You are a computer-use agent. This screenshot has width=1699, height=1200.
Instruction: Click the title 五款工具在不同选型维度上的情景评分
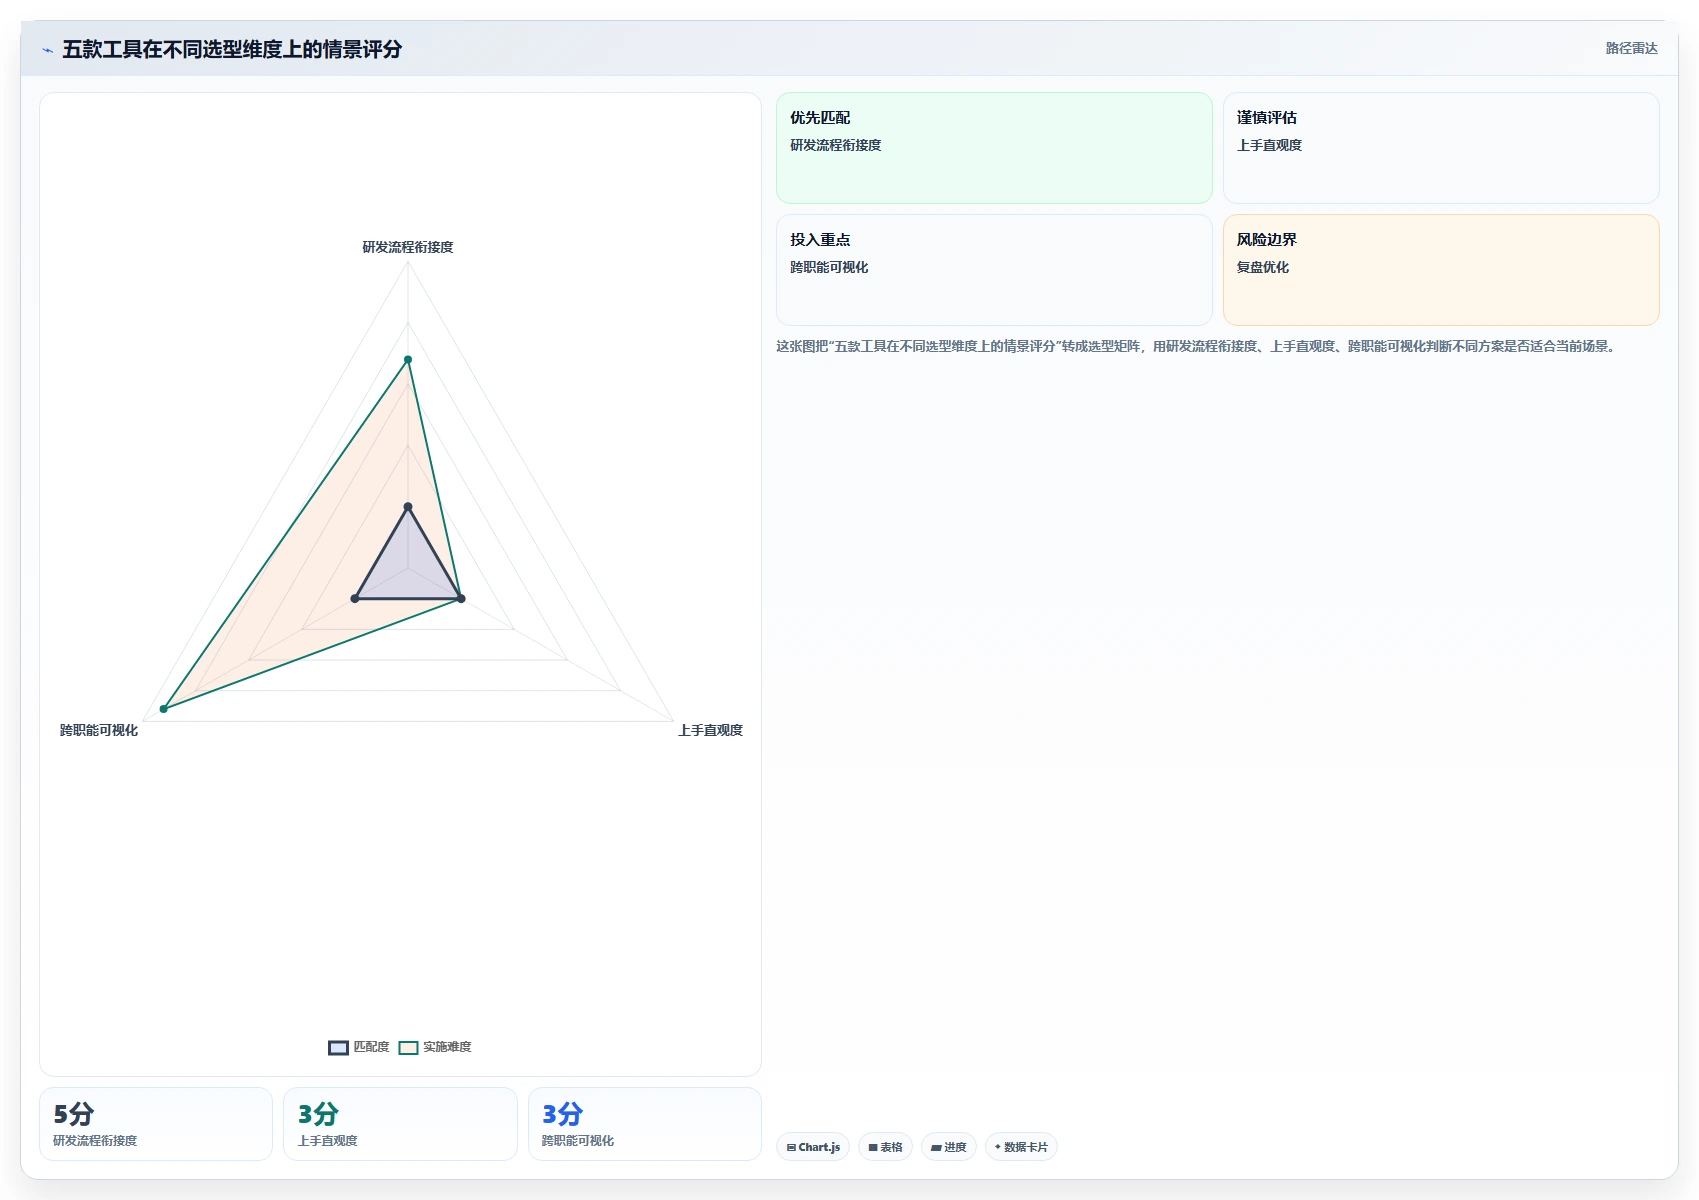point(232,49)
